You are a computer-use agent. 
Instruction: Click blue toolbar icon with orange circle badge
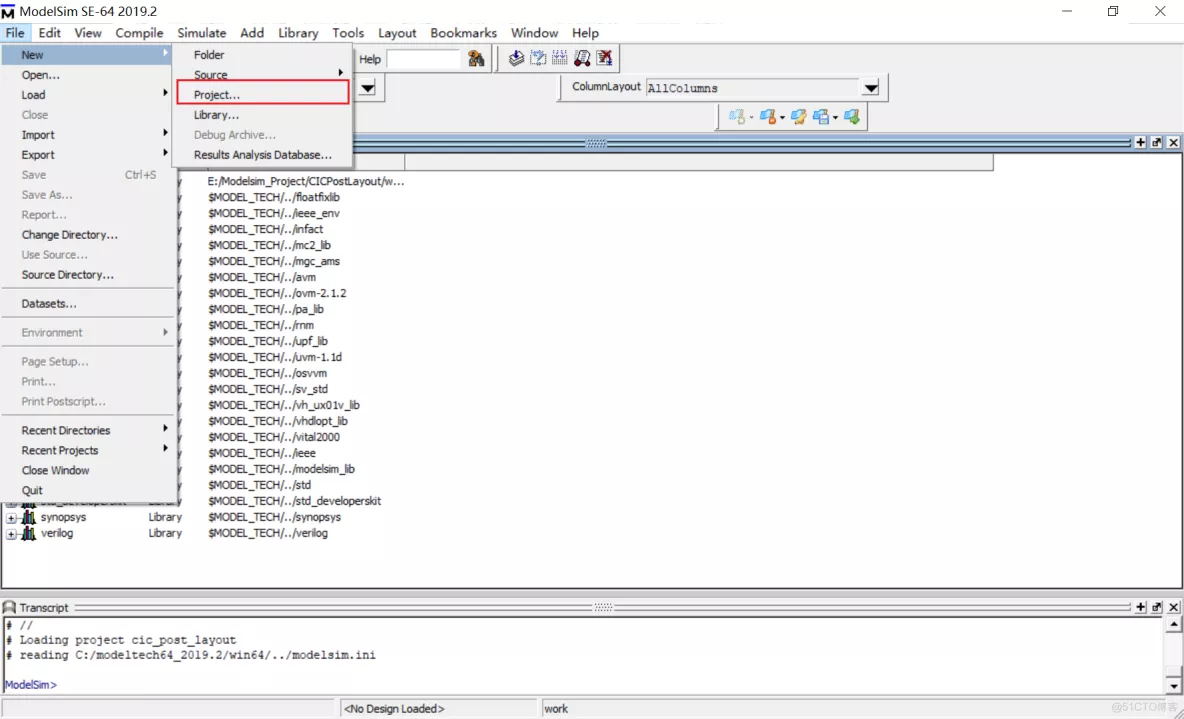click(x=768, y=116)
